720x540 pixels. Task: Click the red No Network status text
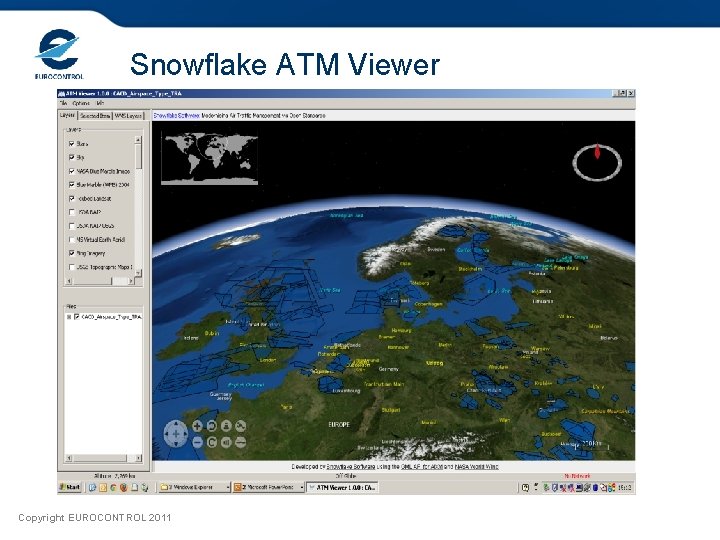578,476
